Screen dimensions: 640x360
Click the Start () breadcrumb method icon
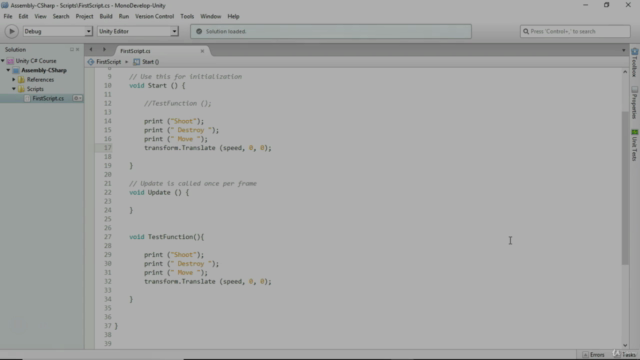coord(137,62)
